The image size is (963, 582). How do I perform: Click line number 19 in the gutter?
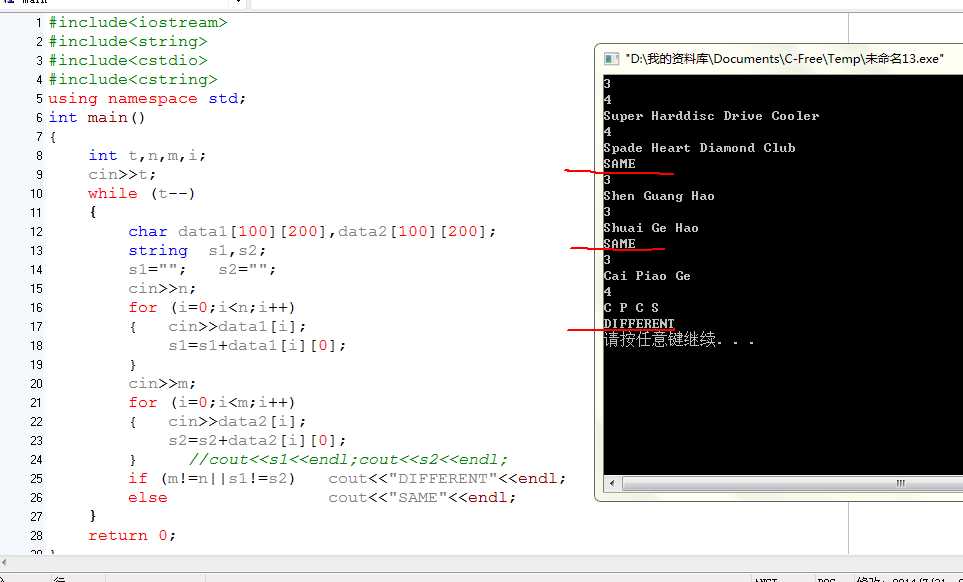point(36,365)
